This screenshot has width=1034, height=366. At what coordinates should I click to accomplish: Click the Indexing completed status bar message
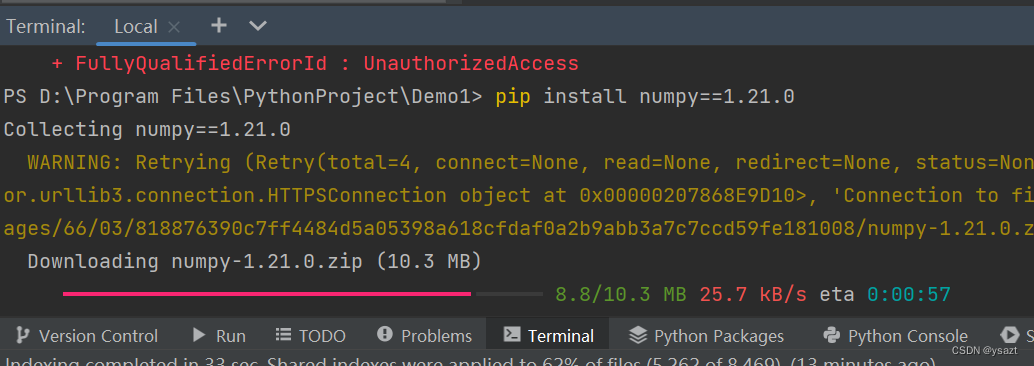click(x=470, y=362)
